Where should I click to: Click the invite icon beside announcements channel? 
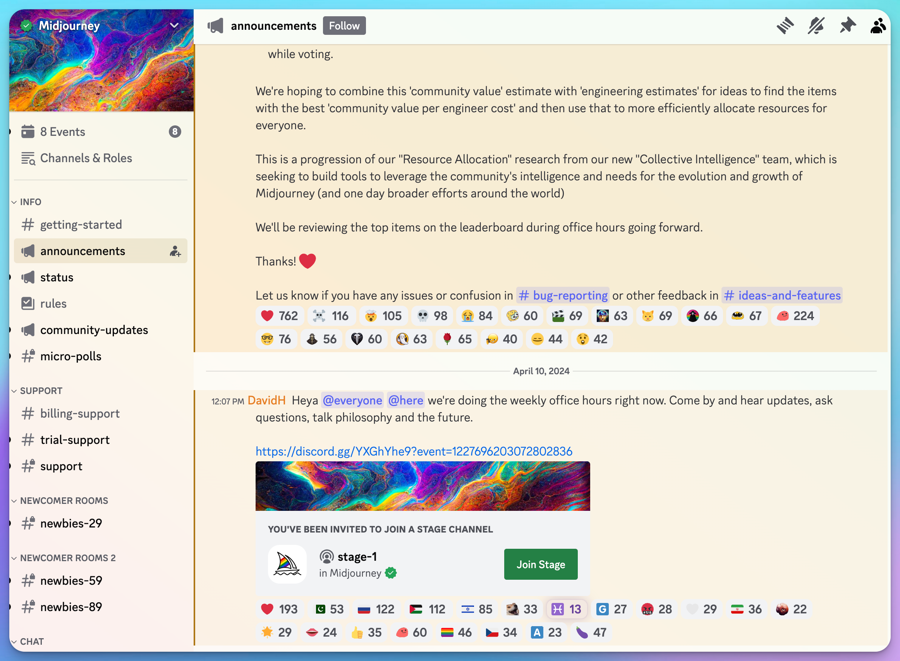[175, 252]
